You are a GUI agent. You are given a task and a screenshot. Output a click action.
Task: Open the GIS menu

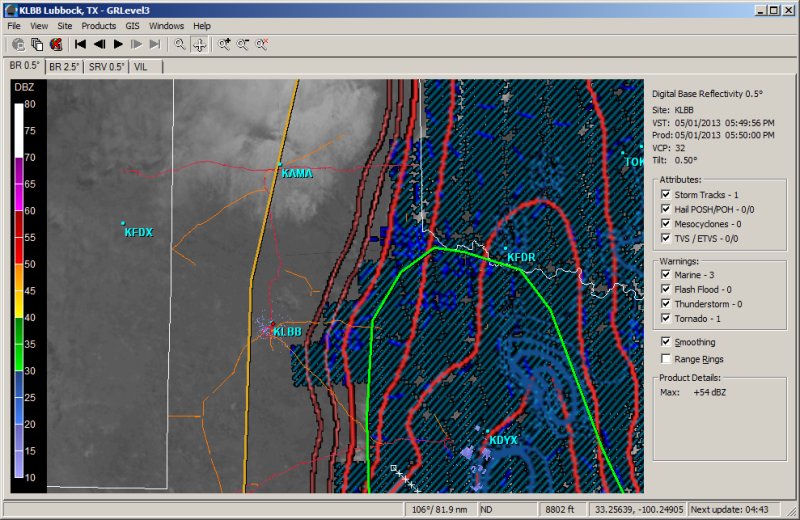click(x=132, y=25)
